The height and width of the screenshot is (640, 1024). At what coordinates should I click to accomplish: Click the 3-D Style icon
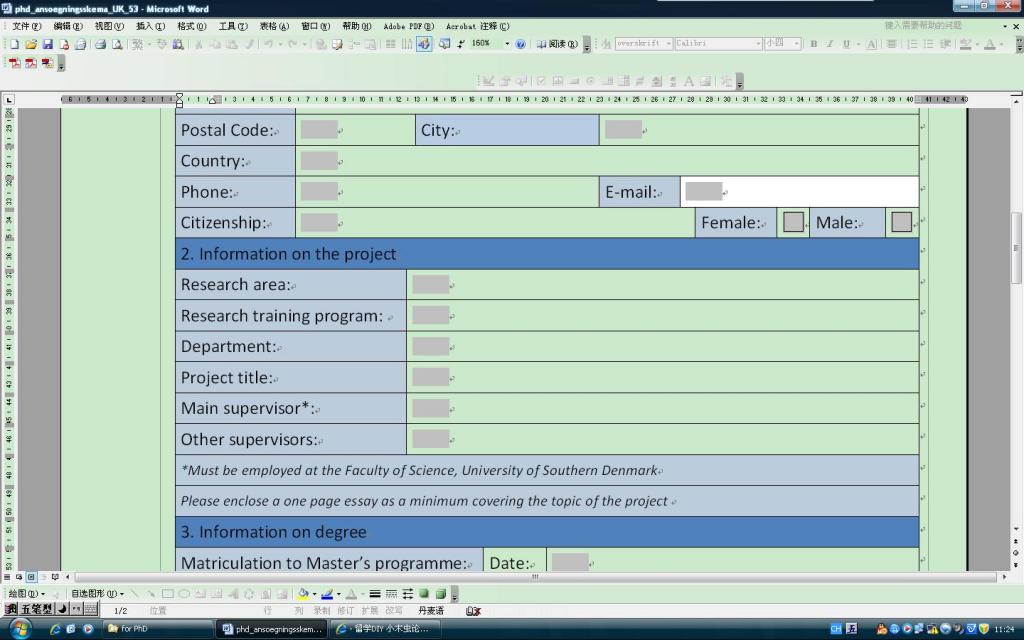441,594
